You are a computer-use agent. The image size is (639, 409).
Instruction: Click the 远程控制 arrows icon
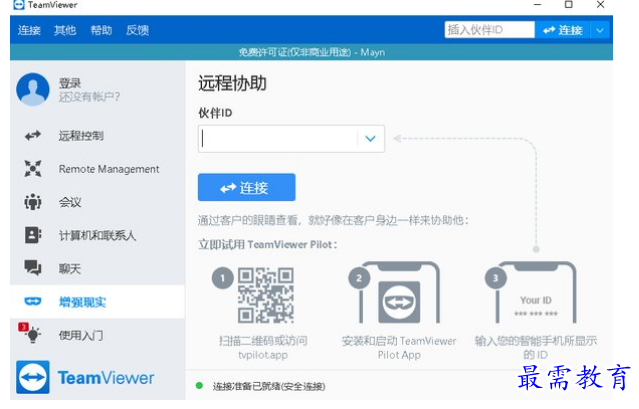click(x=33, y=135)
